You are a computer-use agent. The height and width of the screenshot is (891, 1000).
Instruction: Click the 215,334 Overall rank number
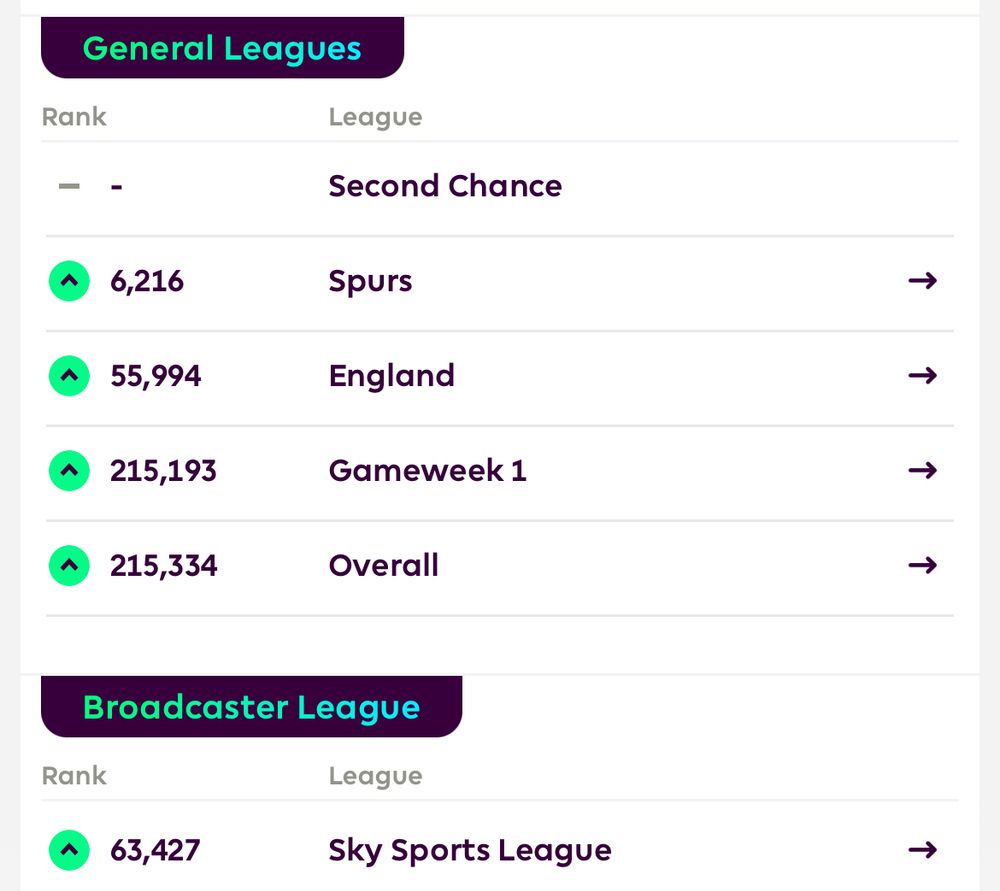pos(164,566)
